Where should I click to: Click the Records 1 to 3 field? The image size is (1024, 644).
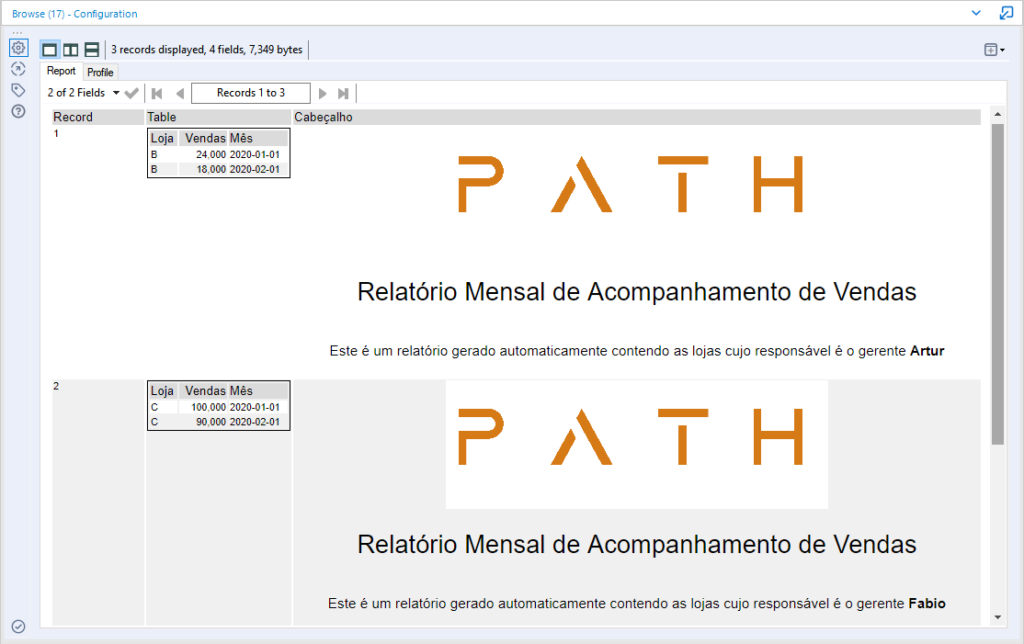pyautogui.click(x=251, y=93)
